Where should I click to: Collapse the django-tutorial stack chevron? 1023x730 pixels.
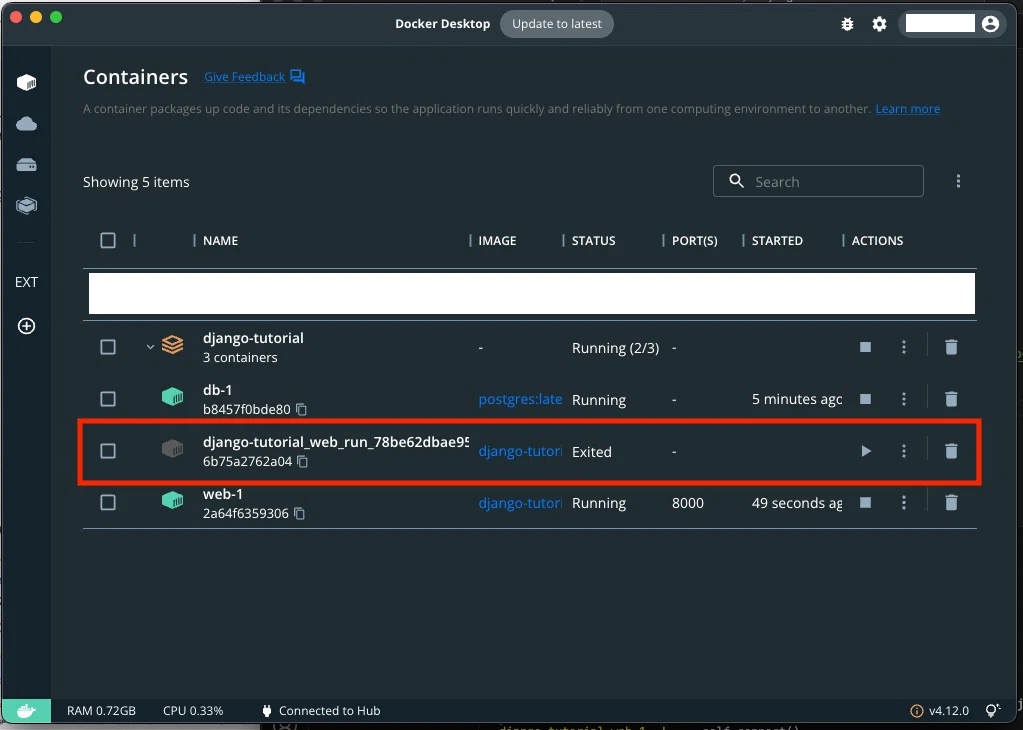(150, 347)
